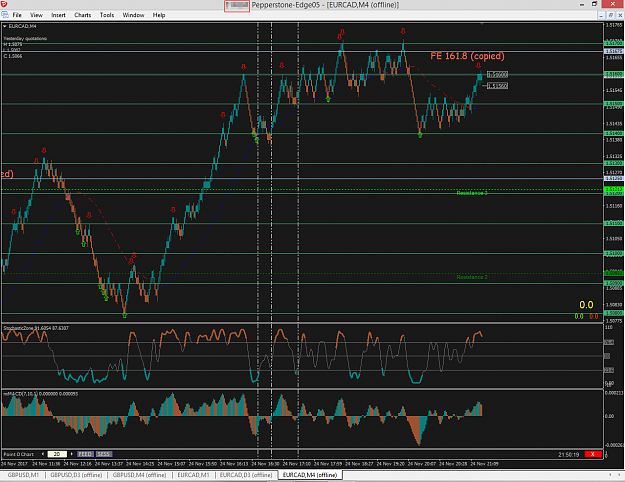Select the lower price label box beside the last candle
Screen dimensions: 625x482
[x=497, y=86]
